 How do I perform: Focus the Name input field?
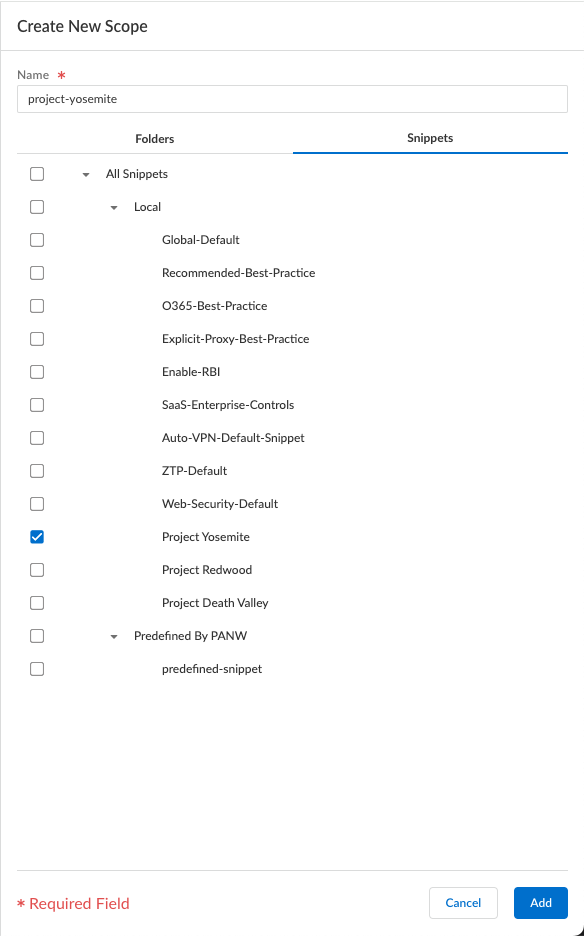click(292, 99)
